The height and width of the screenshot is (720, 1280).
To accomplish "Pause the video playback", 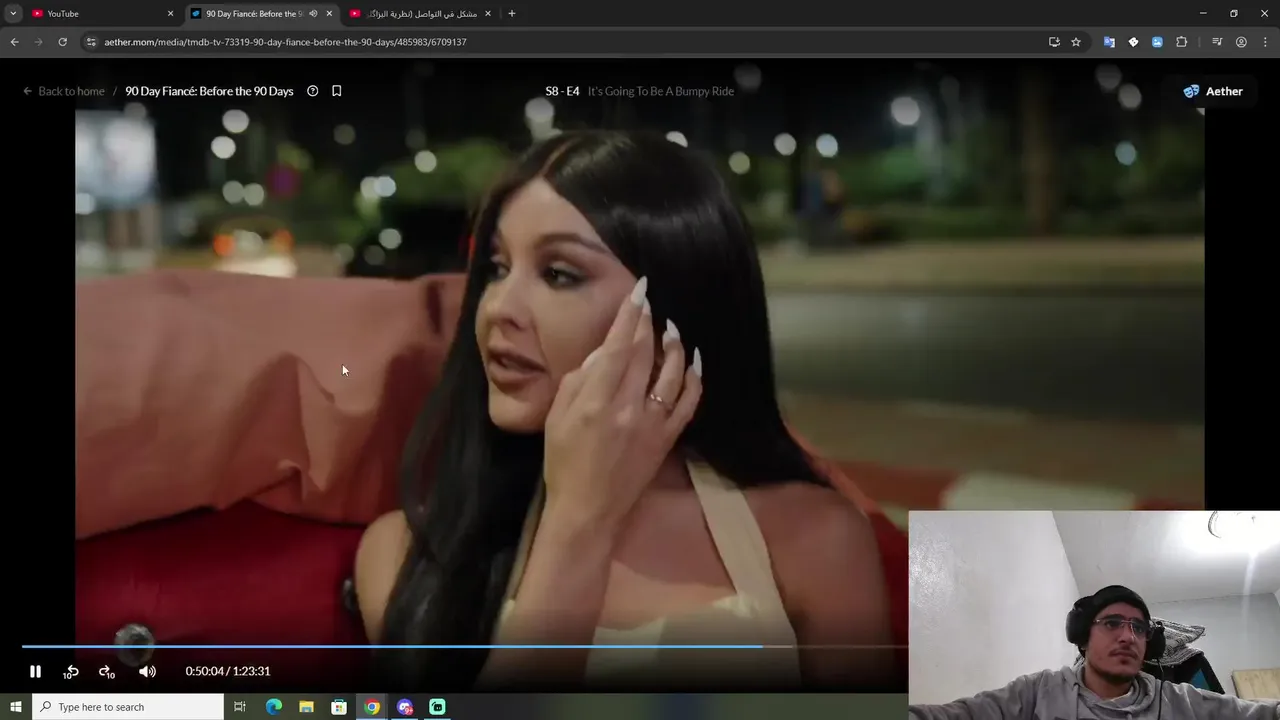I will tap(35, 671).
